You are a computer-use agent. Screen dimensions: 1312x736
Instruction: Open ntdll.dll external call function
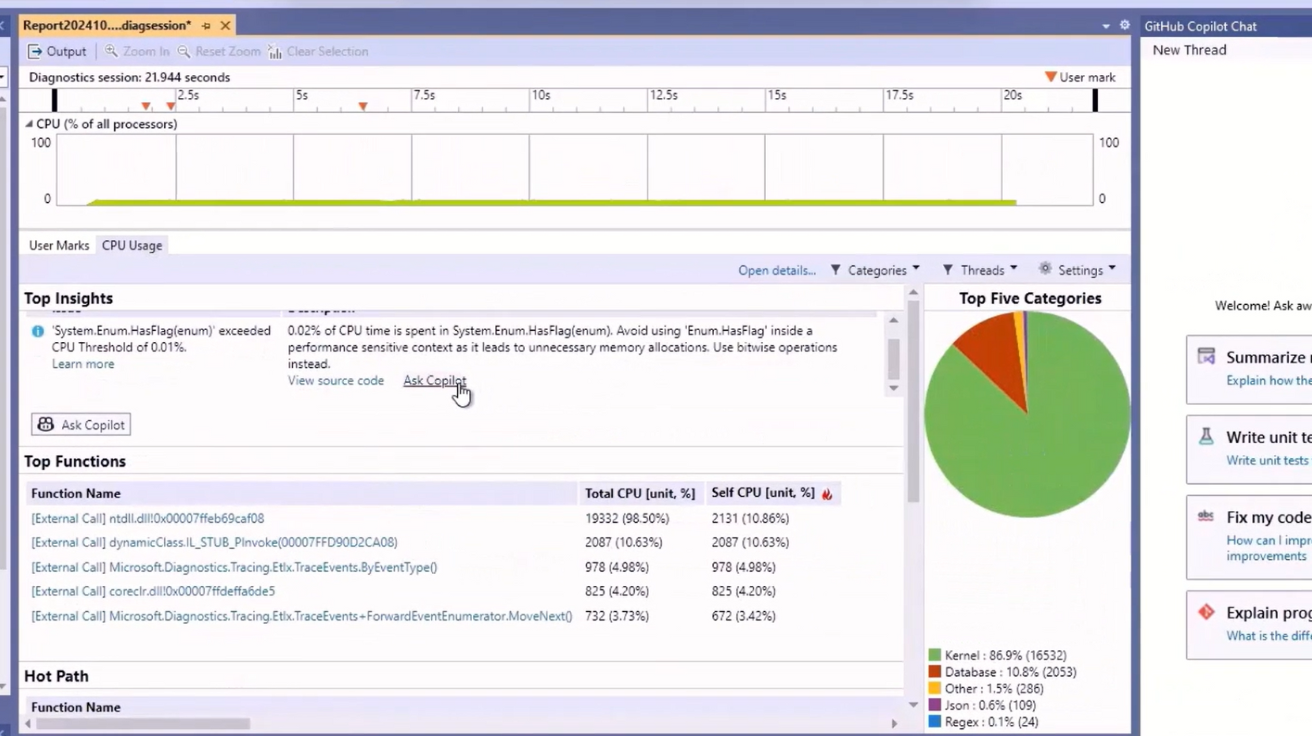pos(148,519)
